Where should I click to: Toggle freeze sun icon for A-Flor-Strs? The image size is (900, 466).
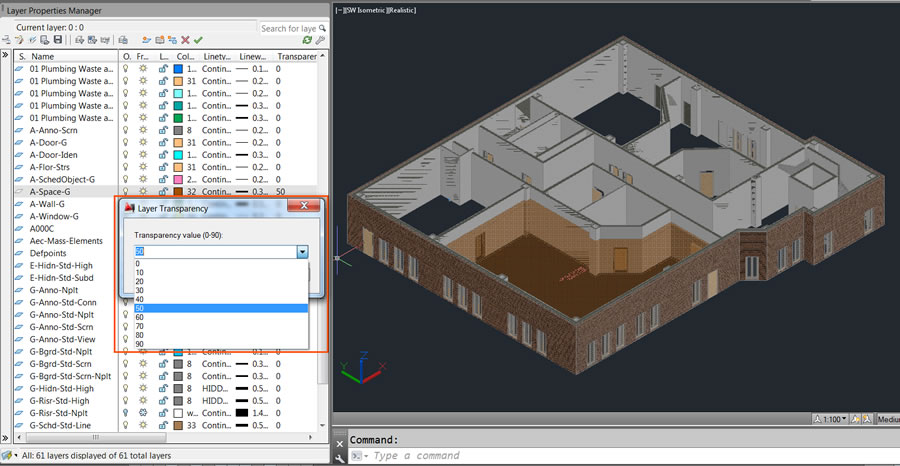[x=142, y=167]
